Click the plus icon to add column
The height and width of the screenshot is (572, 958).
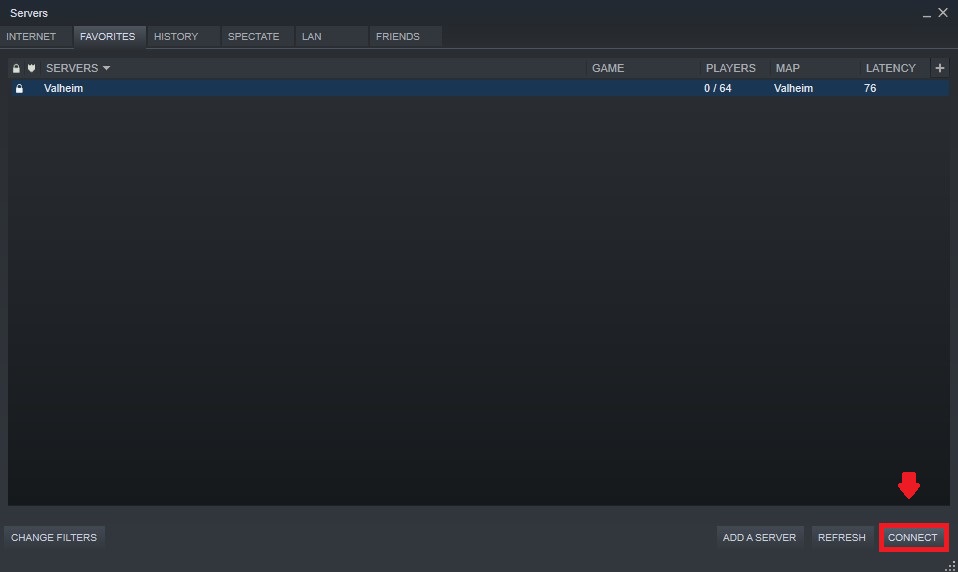tap(940, 68)
